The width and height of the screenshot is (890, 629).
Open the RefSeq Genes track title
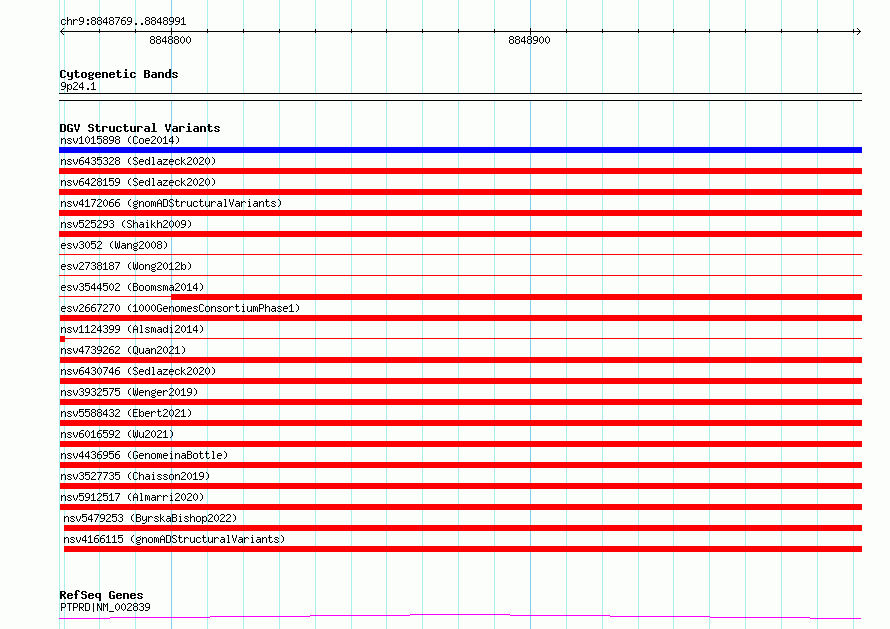101,595
